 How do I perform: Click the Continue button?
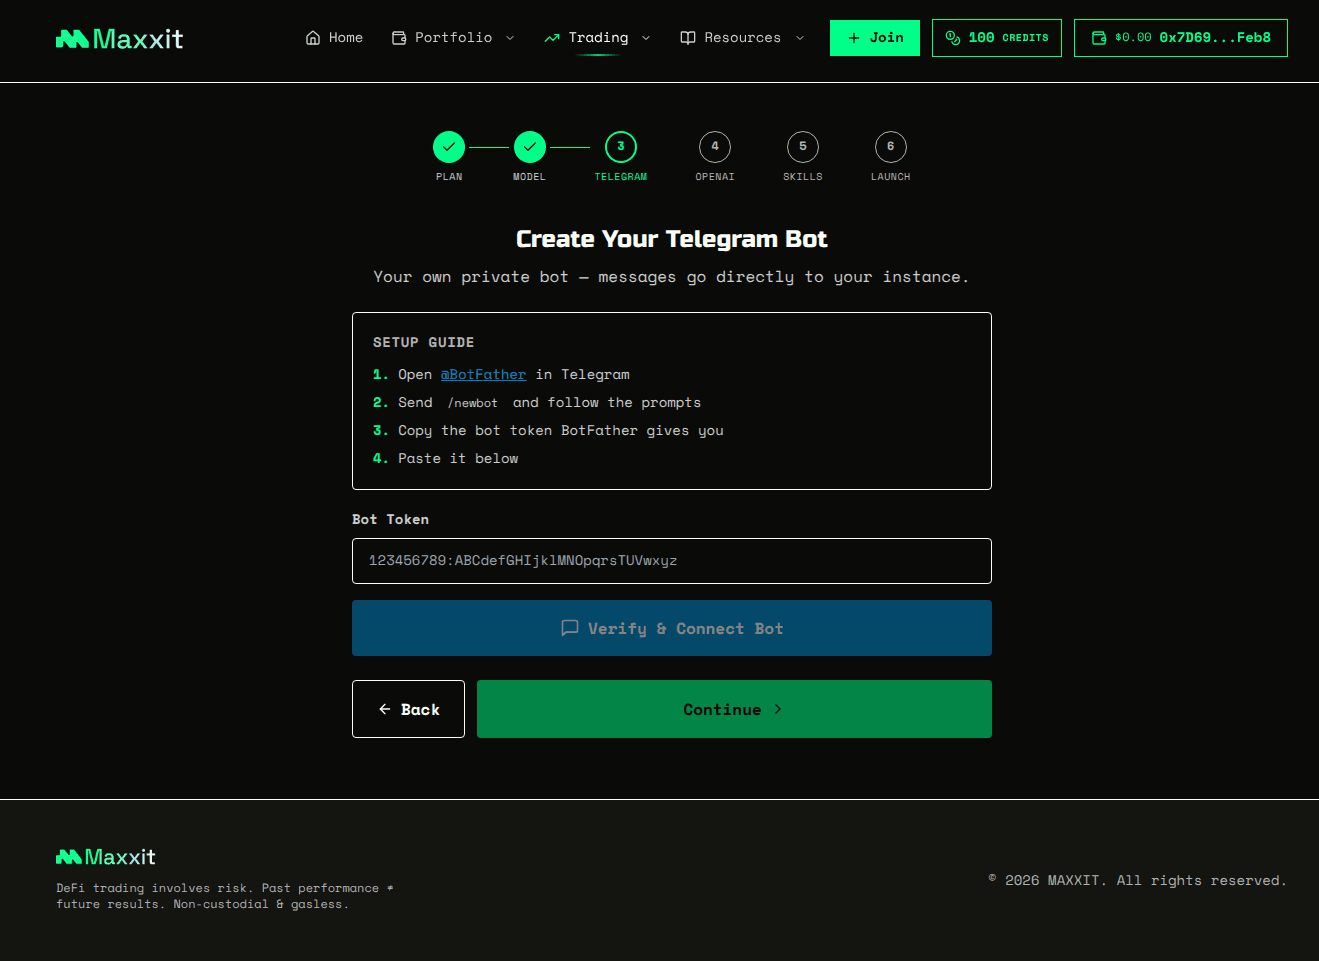[x=734, y=709]
